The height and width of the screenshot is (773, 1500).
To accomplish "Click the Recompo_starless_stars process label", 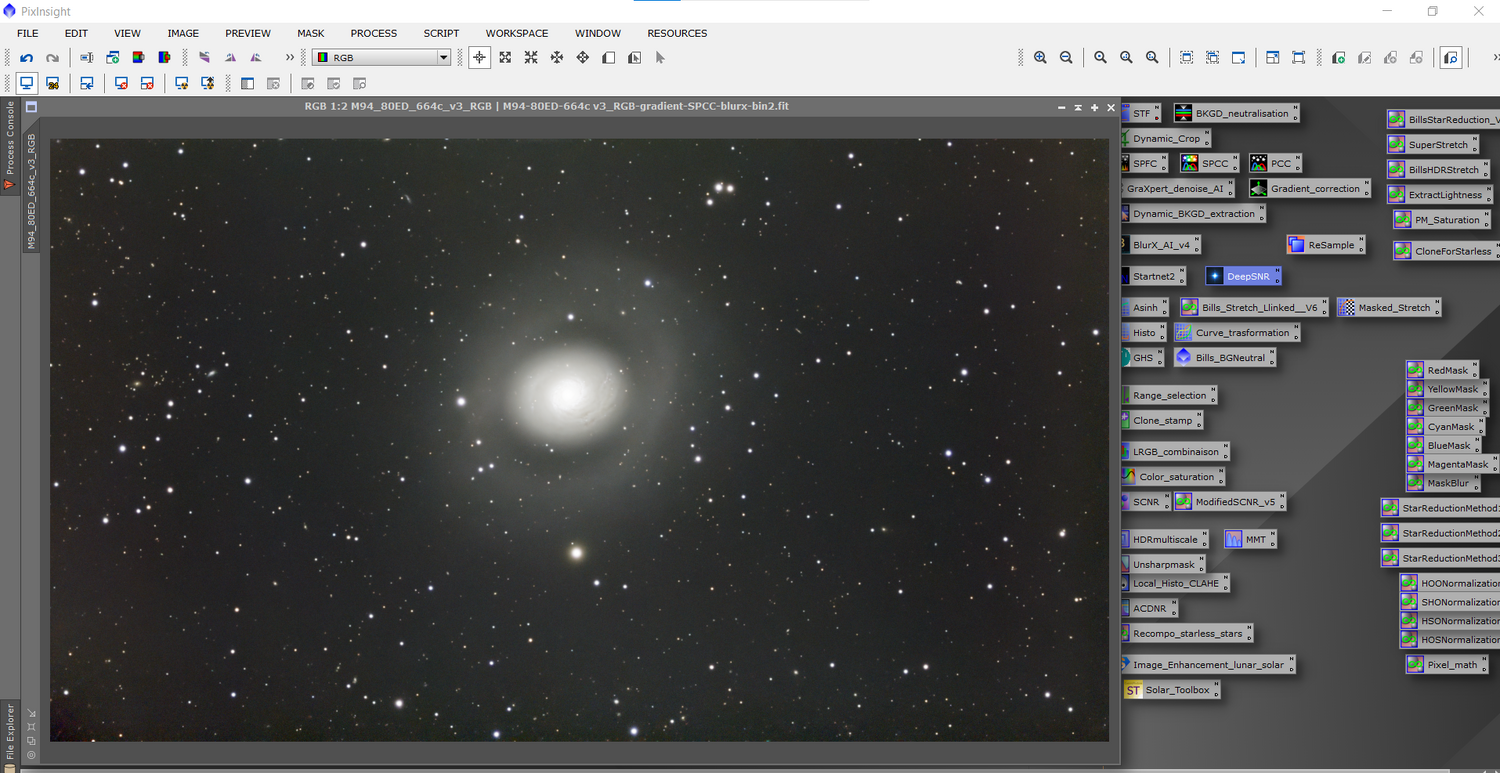I will pos(1187,633).
